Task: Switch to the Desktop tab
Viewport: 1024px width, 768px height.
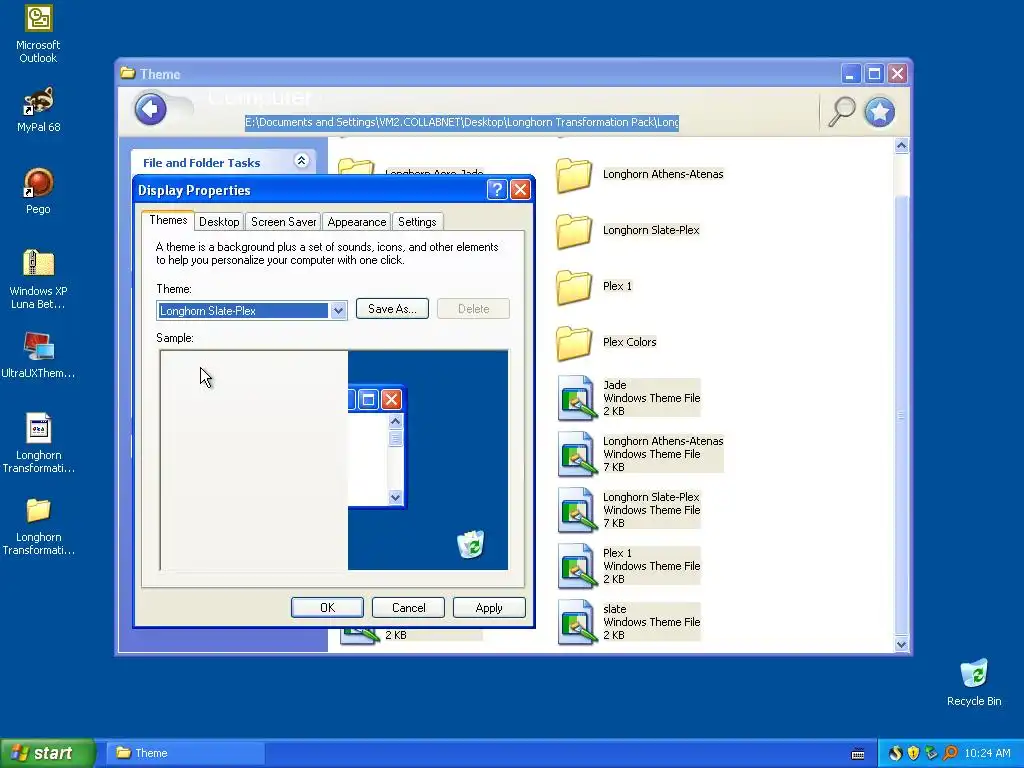Action: tap(219, 221)
